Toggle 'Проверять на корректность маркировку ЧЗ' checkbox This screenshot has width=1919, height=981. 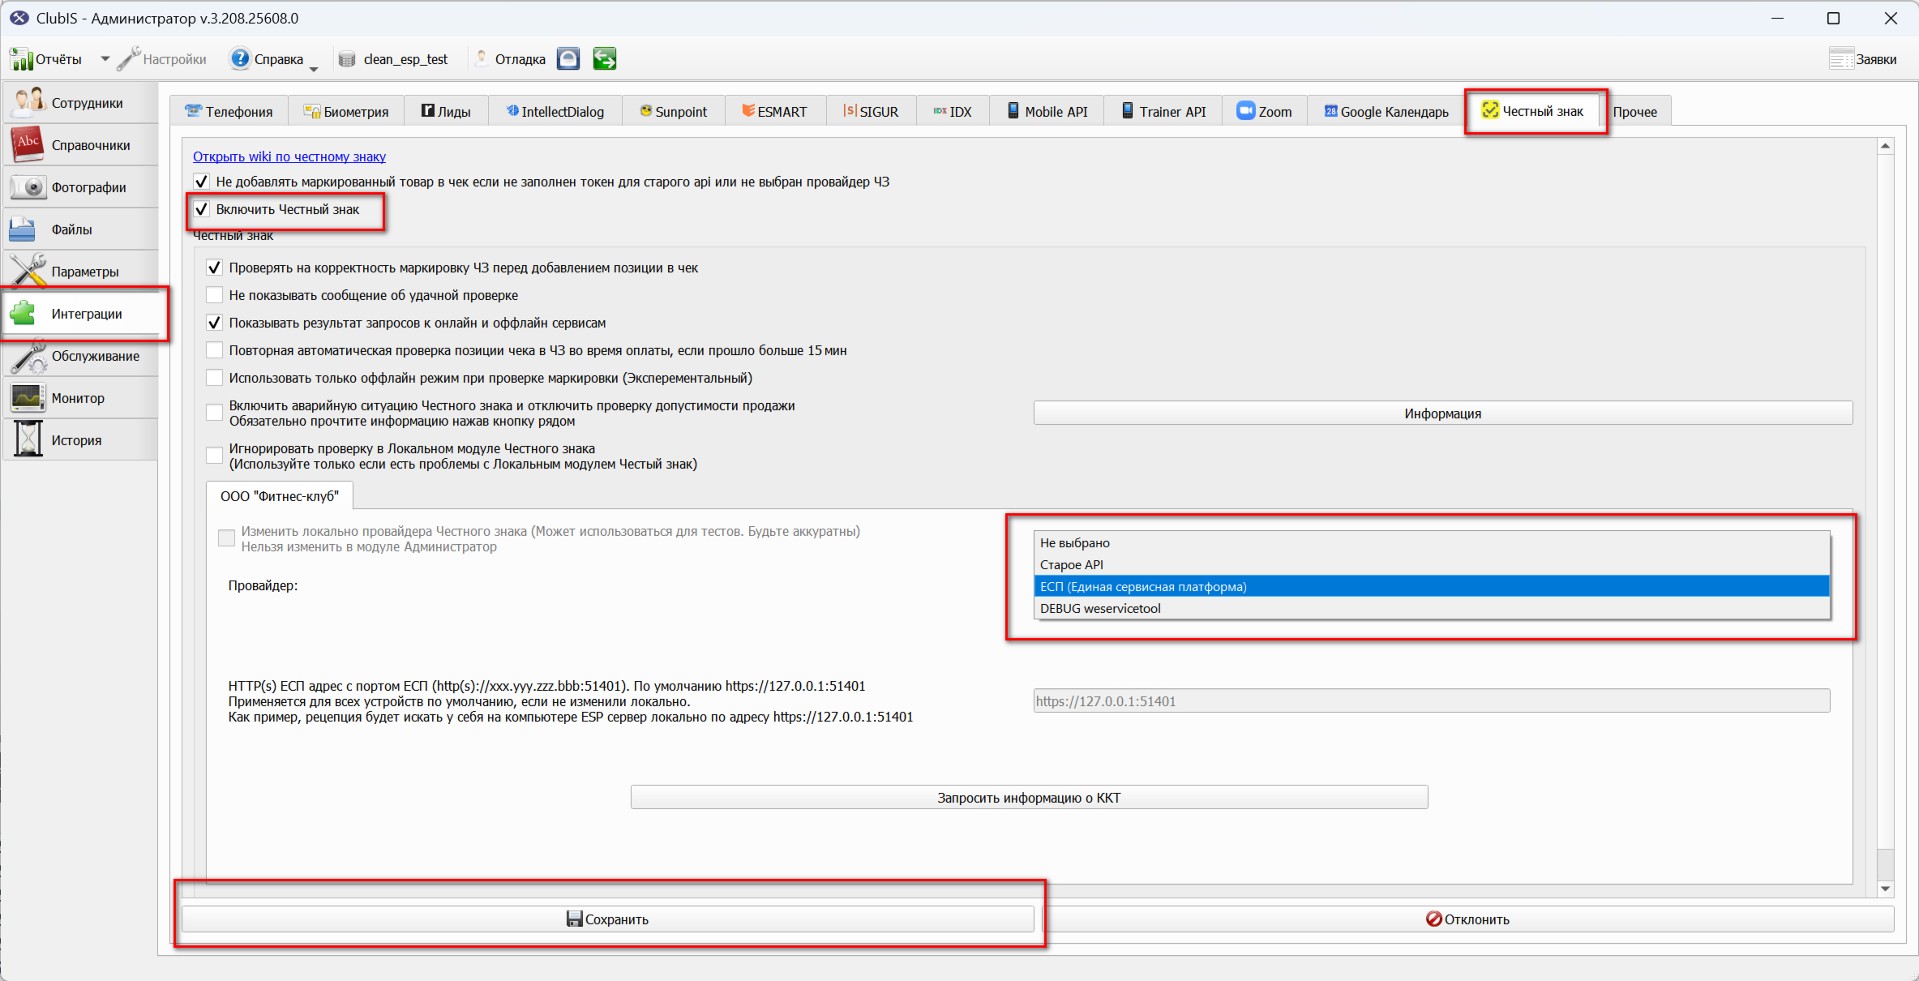click(x=214, y=268)
